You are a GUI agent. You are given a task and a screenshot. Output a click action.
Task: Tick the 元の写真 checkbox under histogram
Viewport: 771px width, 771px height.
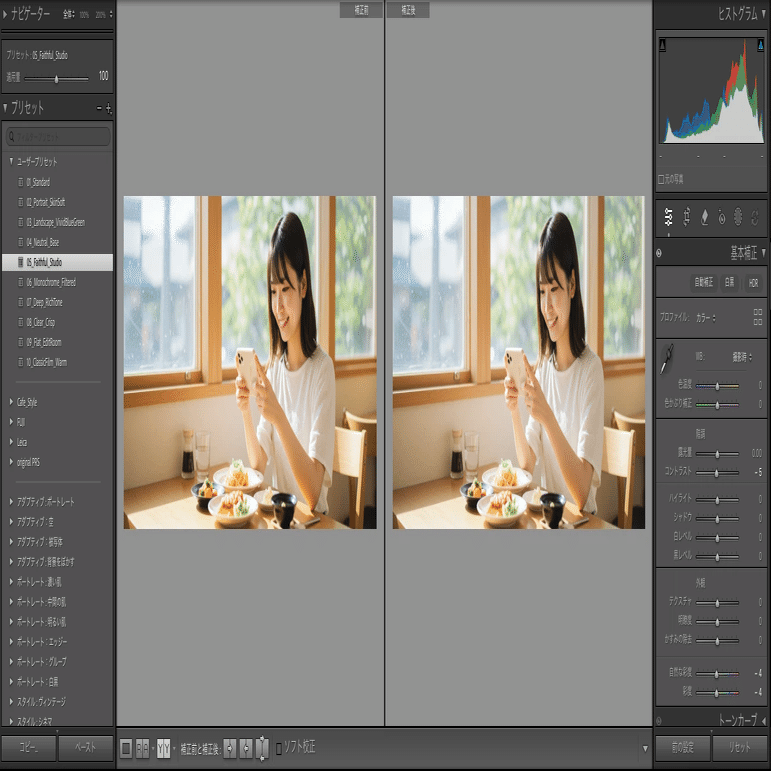(661, 179)
